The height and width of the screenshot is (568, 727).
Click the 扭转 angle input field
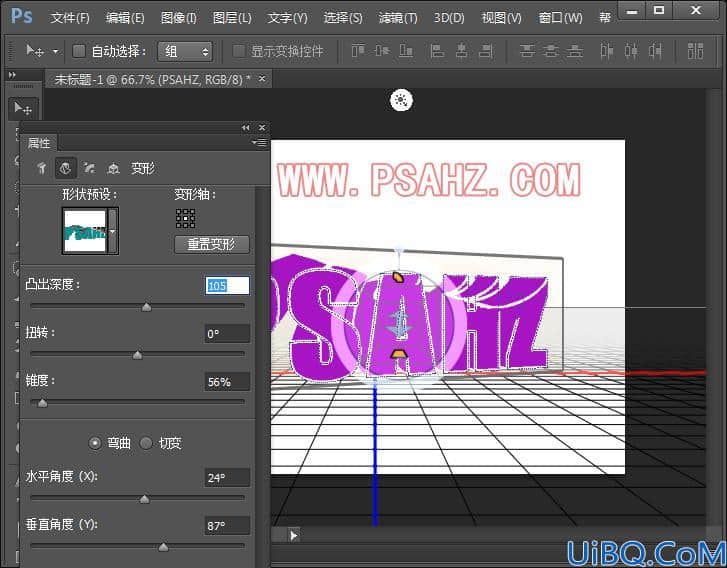(227, 333)
